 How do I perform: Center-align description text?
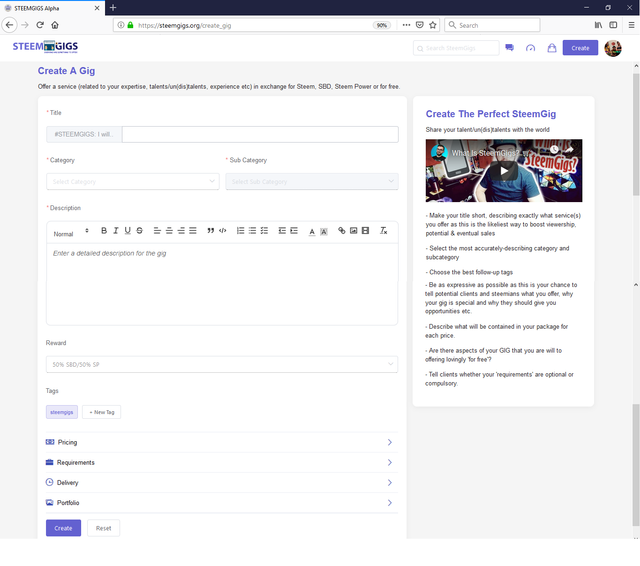tap(169, 231)
